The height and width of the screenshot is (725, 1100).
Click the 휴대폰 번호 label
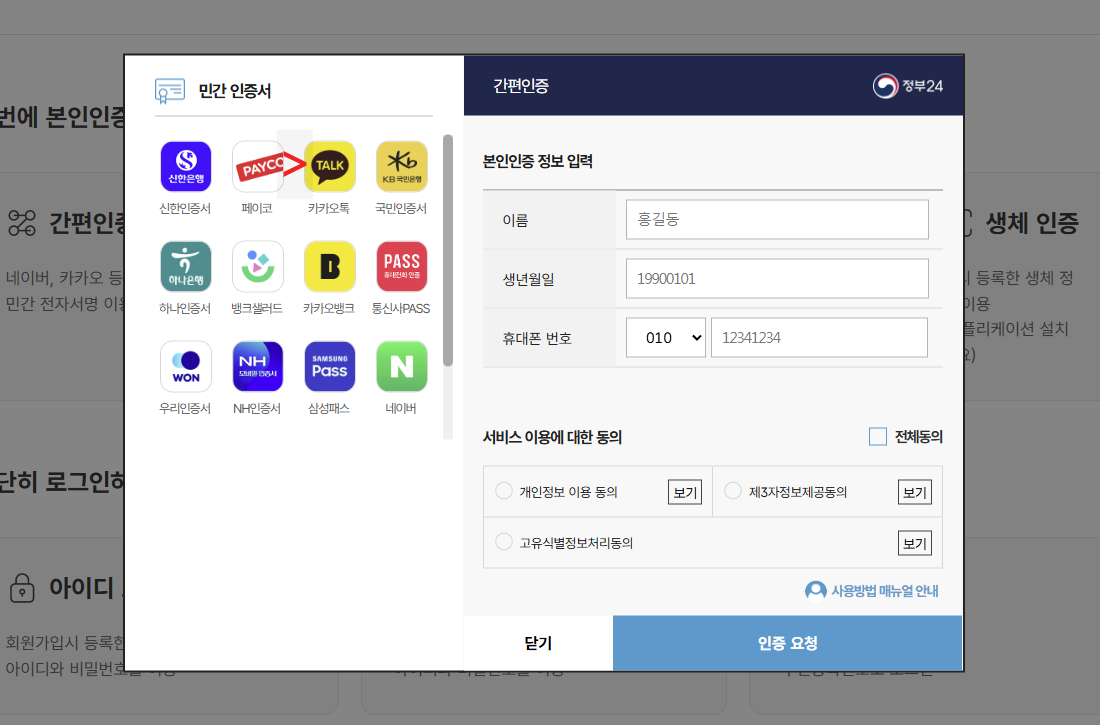(x=537, y=338)
